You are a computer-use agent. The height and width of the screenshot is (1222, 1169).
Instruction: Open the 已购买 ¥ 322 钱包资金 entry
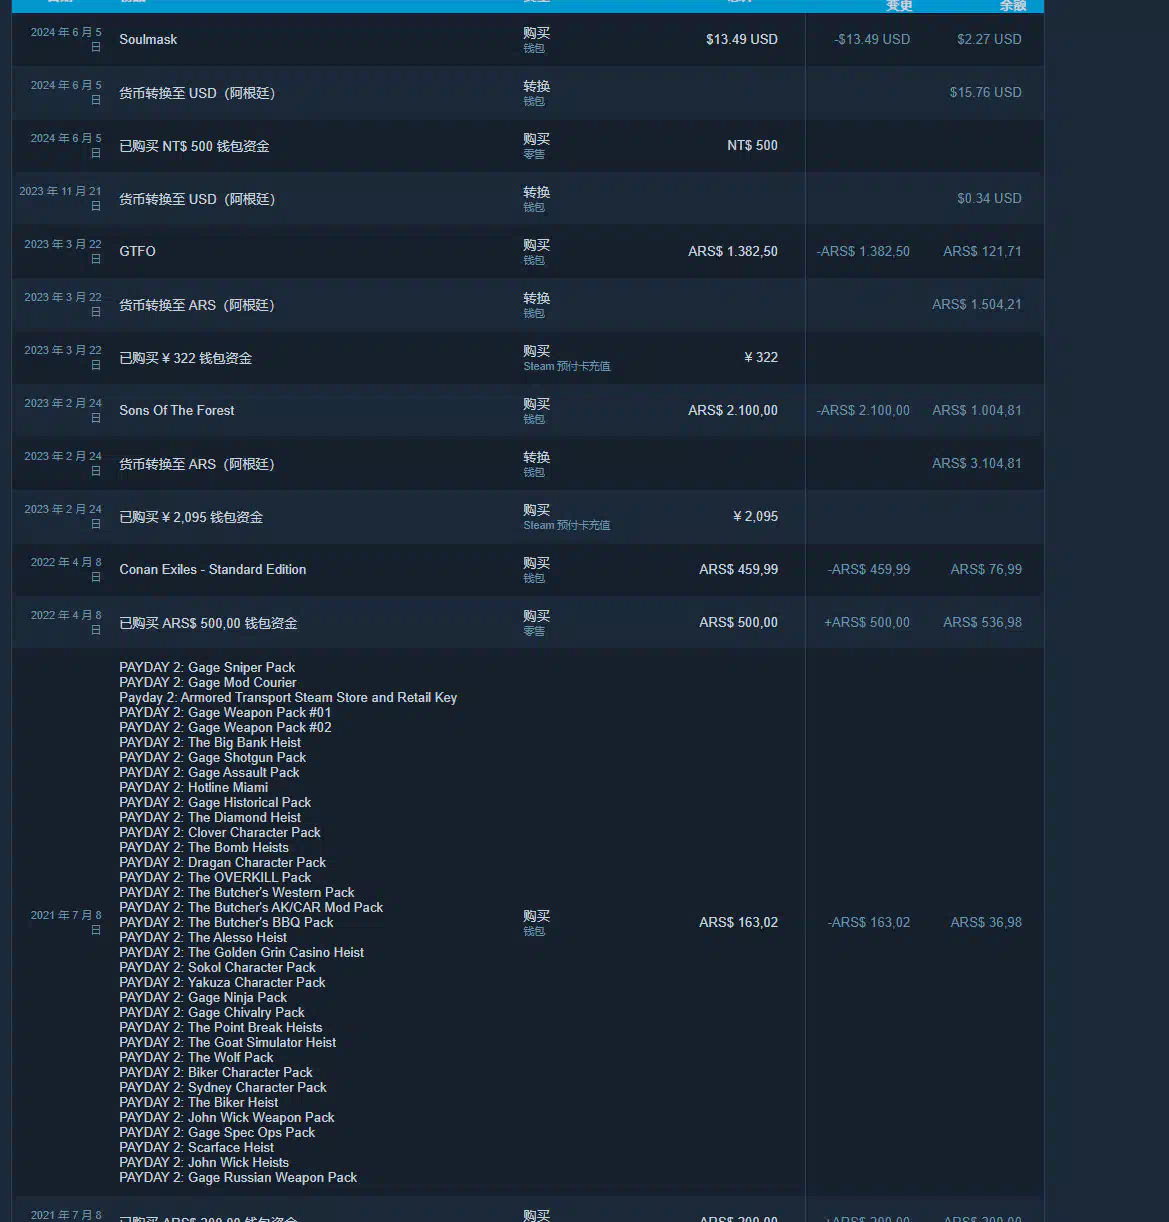tap(185, 358)
